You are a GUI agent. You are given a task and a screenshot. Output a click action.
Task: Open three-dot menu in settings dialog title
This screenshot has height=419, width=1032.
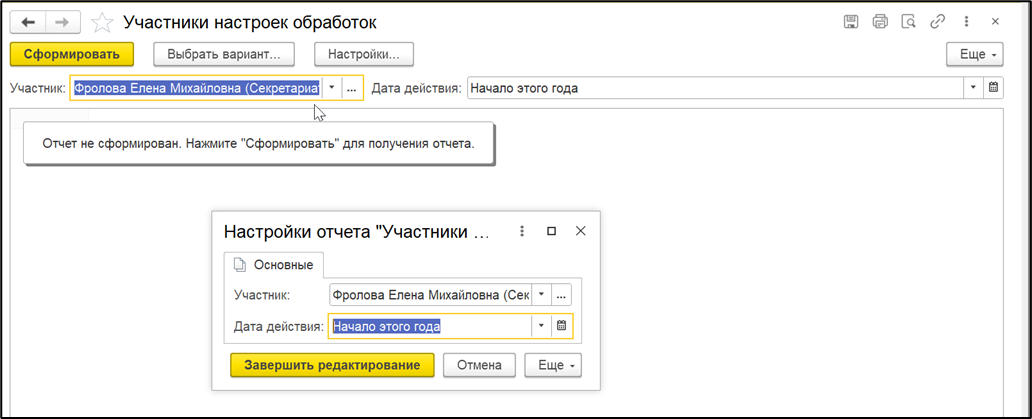[x=523, y=231]
